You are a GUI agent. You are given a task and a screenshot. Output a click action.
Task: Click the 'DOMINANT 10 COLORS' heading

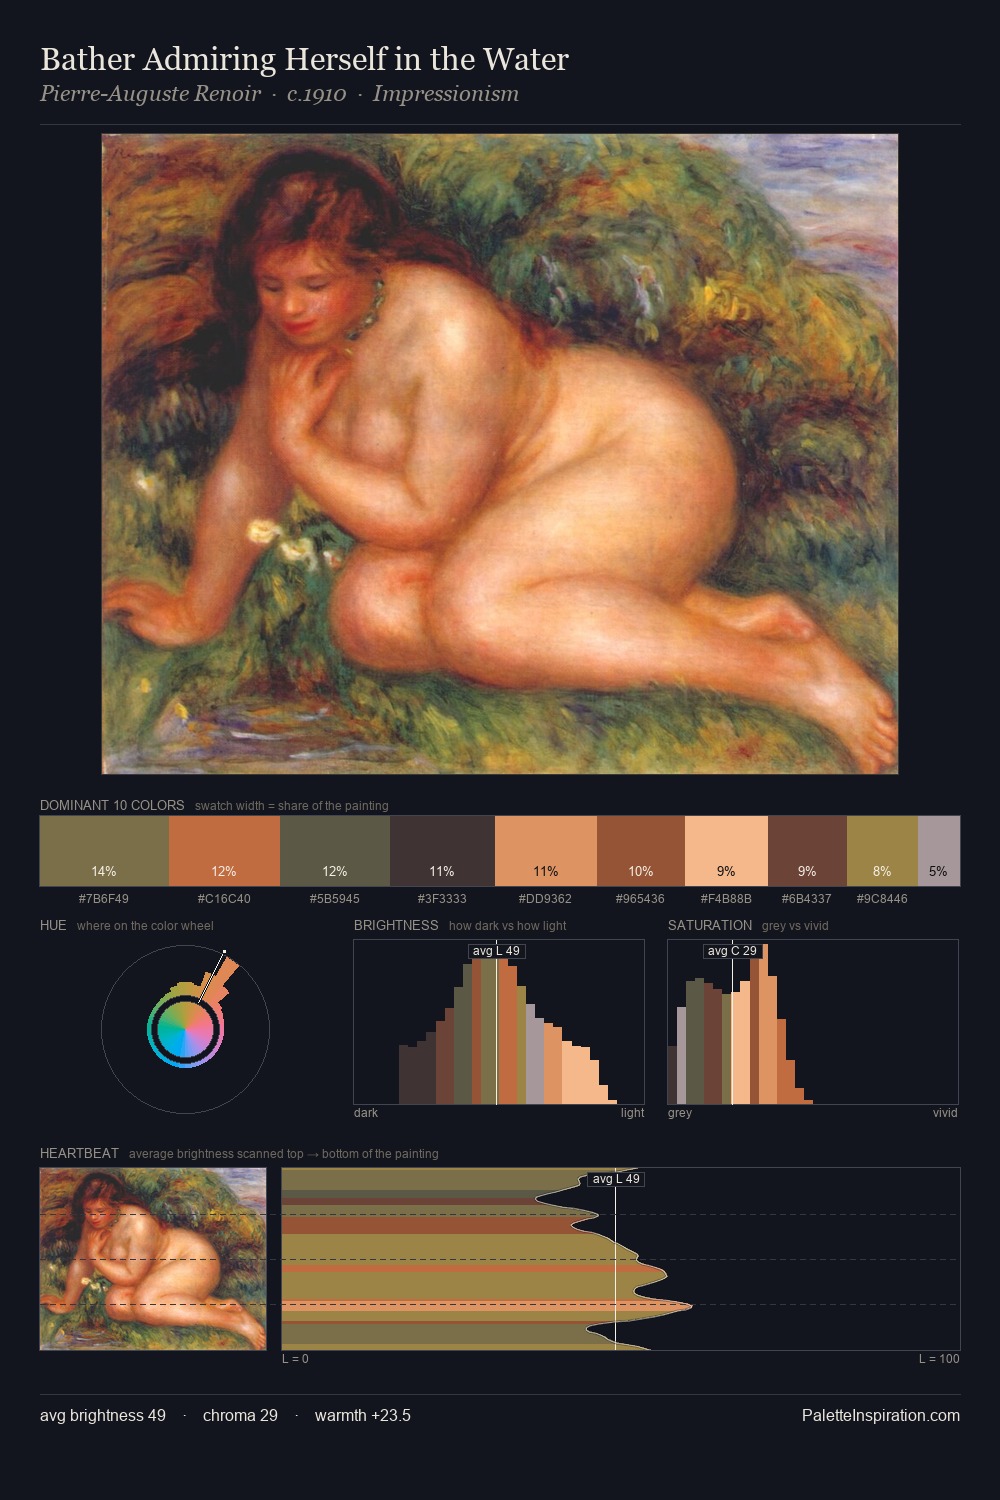112,805
